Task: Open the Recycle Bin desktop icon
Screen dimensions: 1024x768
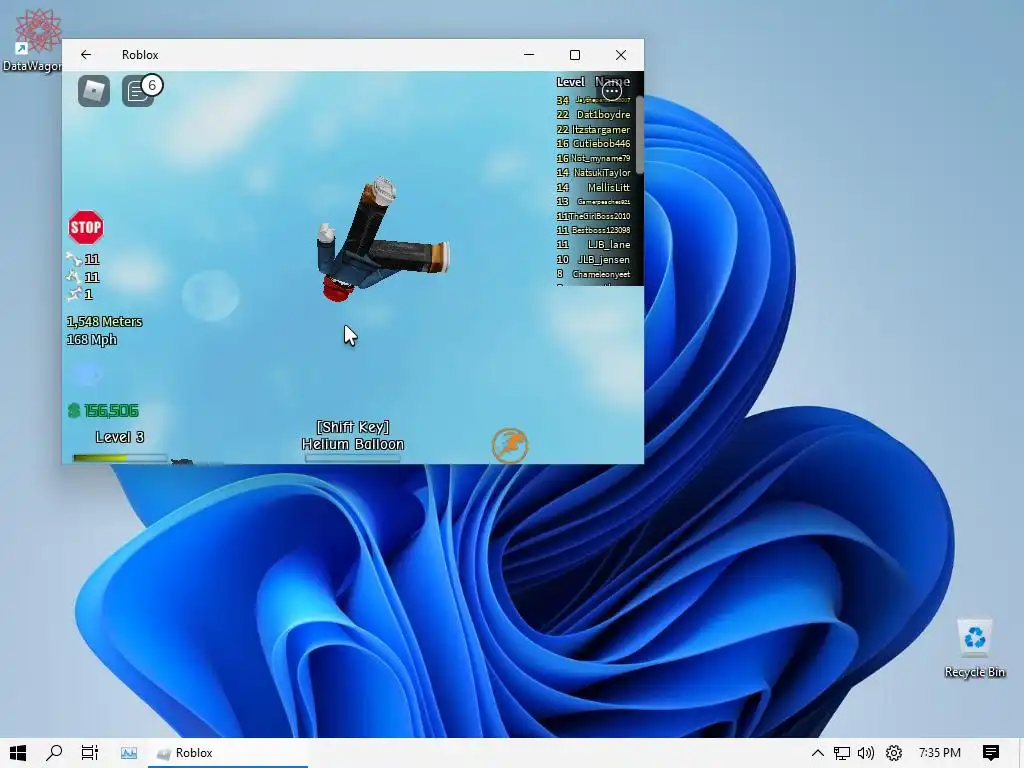Action: (974, 648)
